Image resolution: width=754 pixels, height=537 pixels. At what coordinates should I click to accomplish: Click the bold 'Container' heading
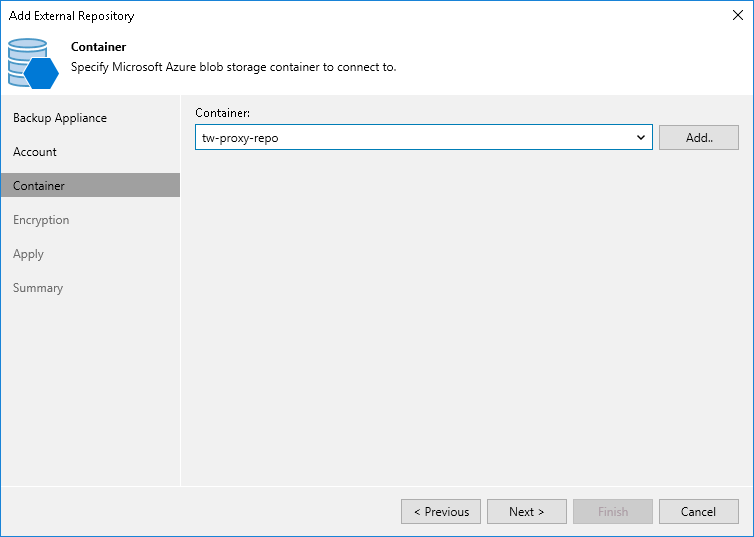coord(99,47)
